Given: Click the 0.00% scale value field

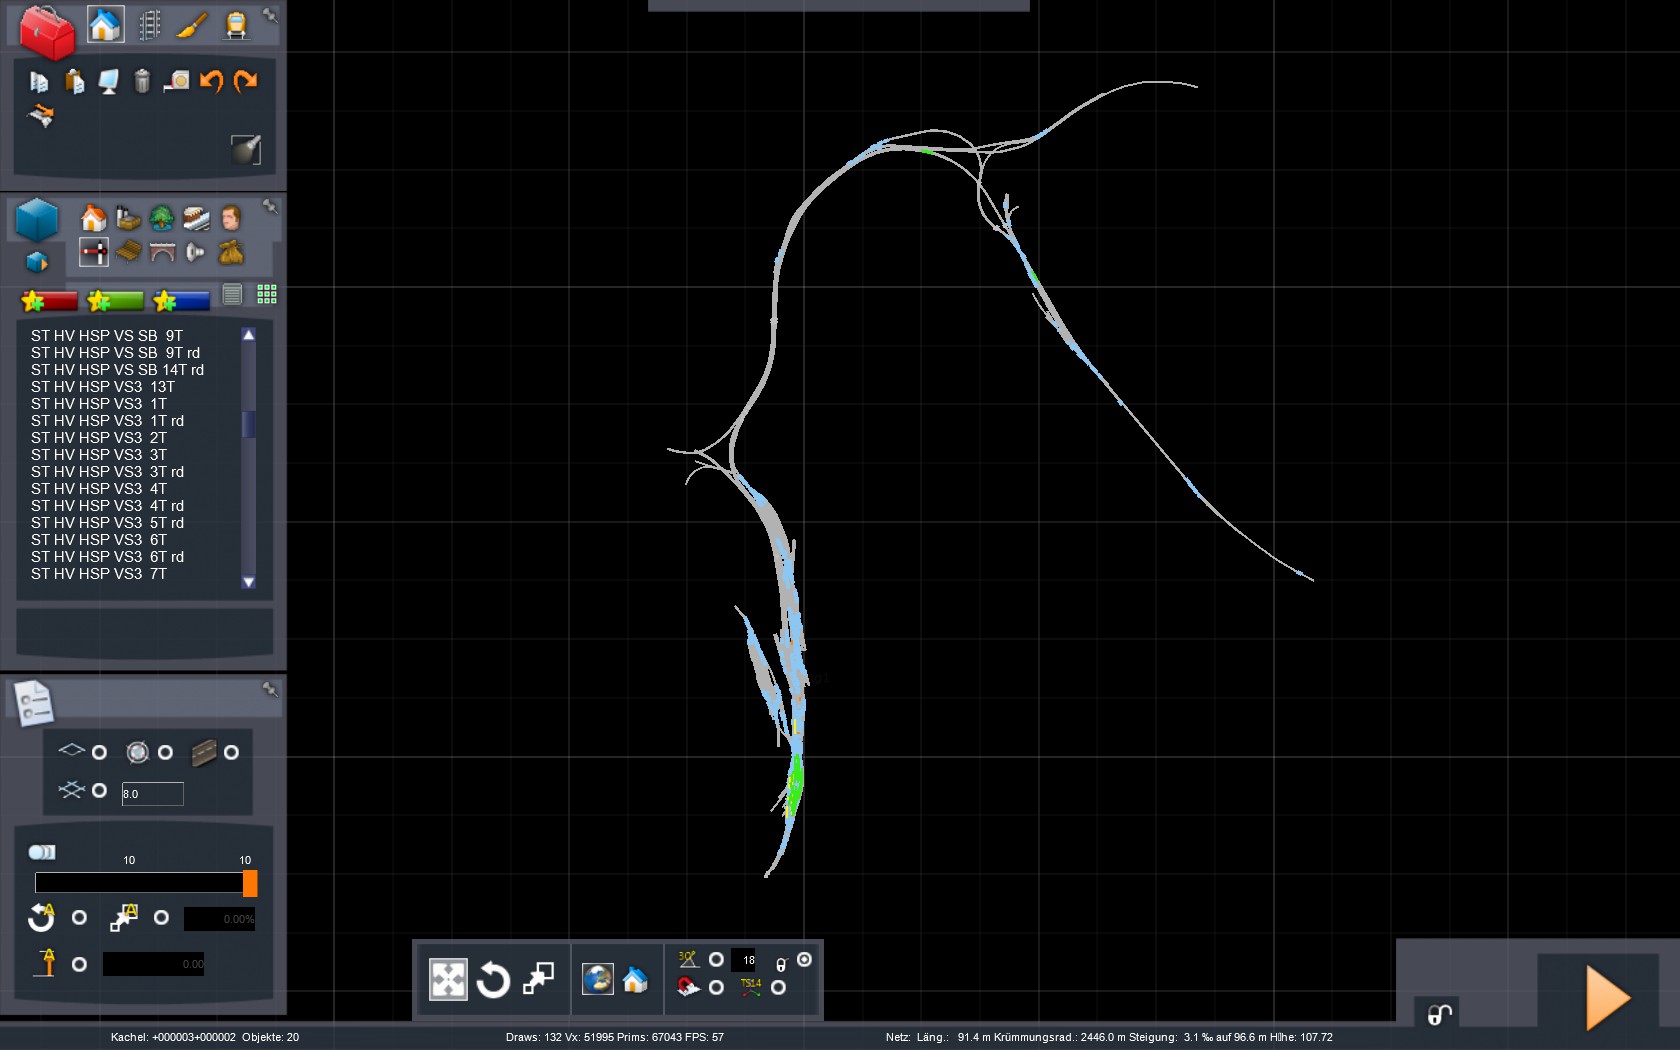Looking at the screenshot, I should click(219, 919).
